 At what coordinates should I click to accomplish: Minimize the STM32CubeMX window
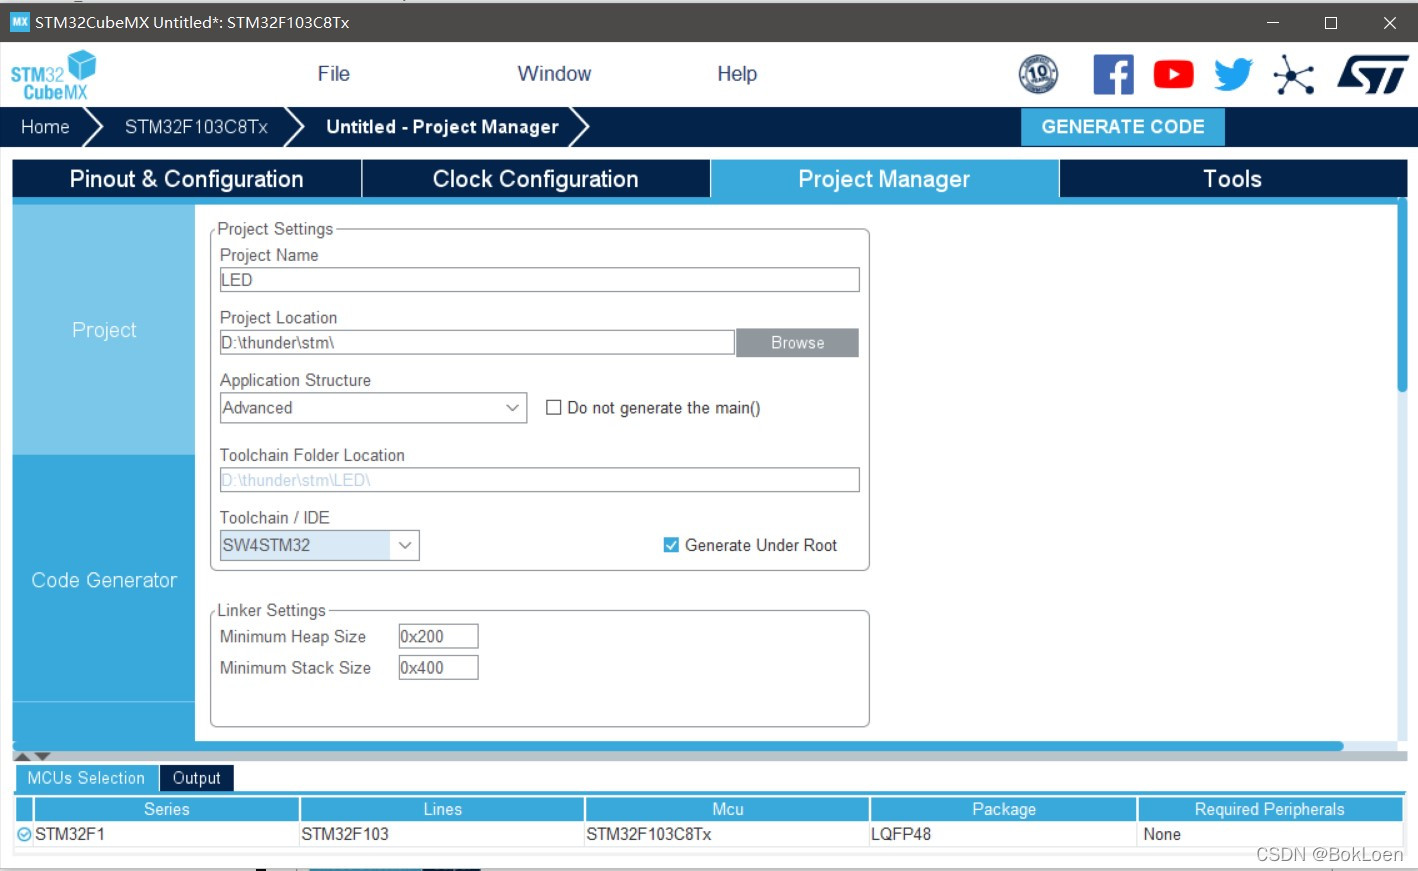1273,22
